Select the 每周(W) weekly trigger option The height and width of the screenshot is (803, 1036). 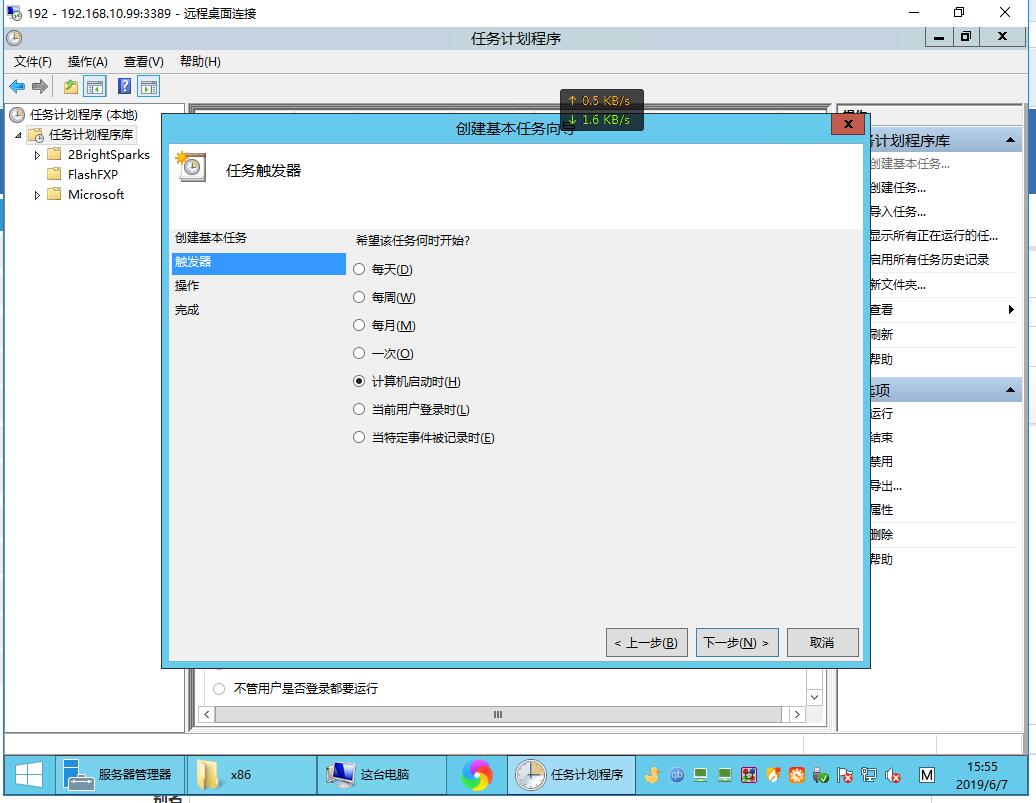[x=359, y=297]
